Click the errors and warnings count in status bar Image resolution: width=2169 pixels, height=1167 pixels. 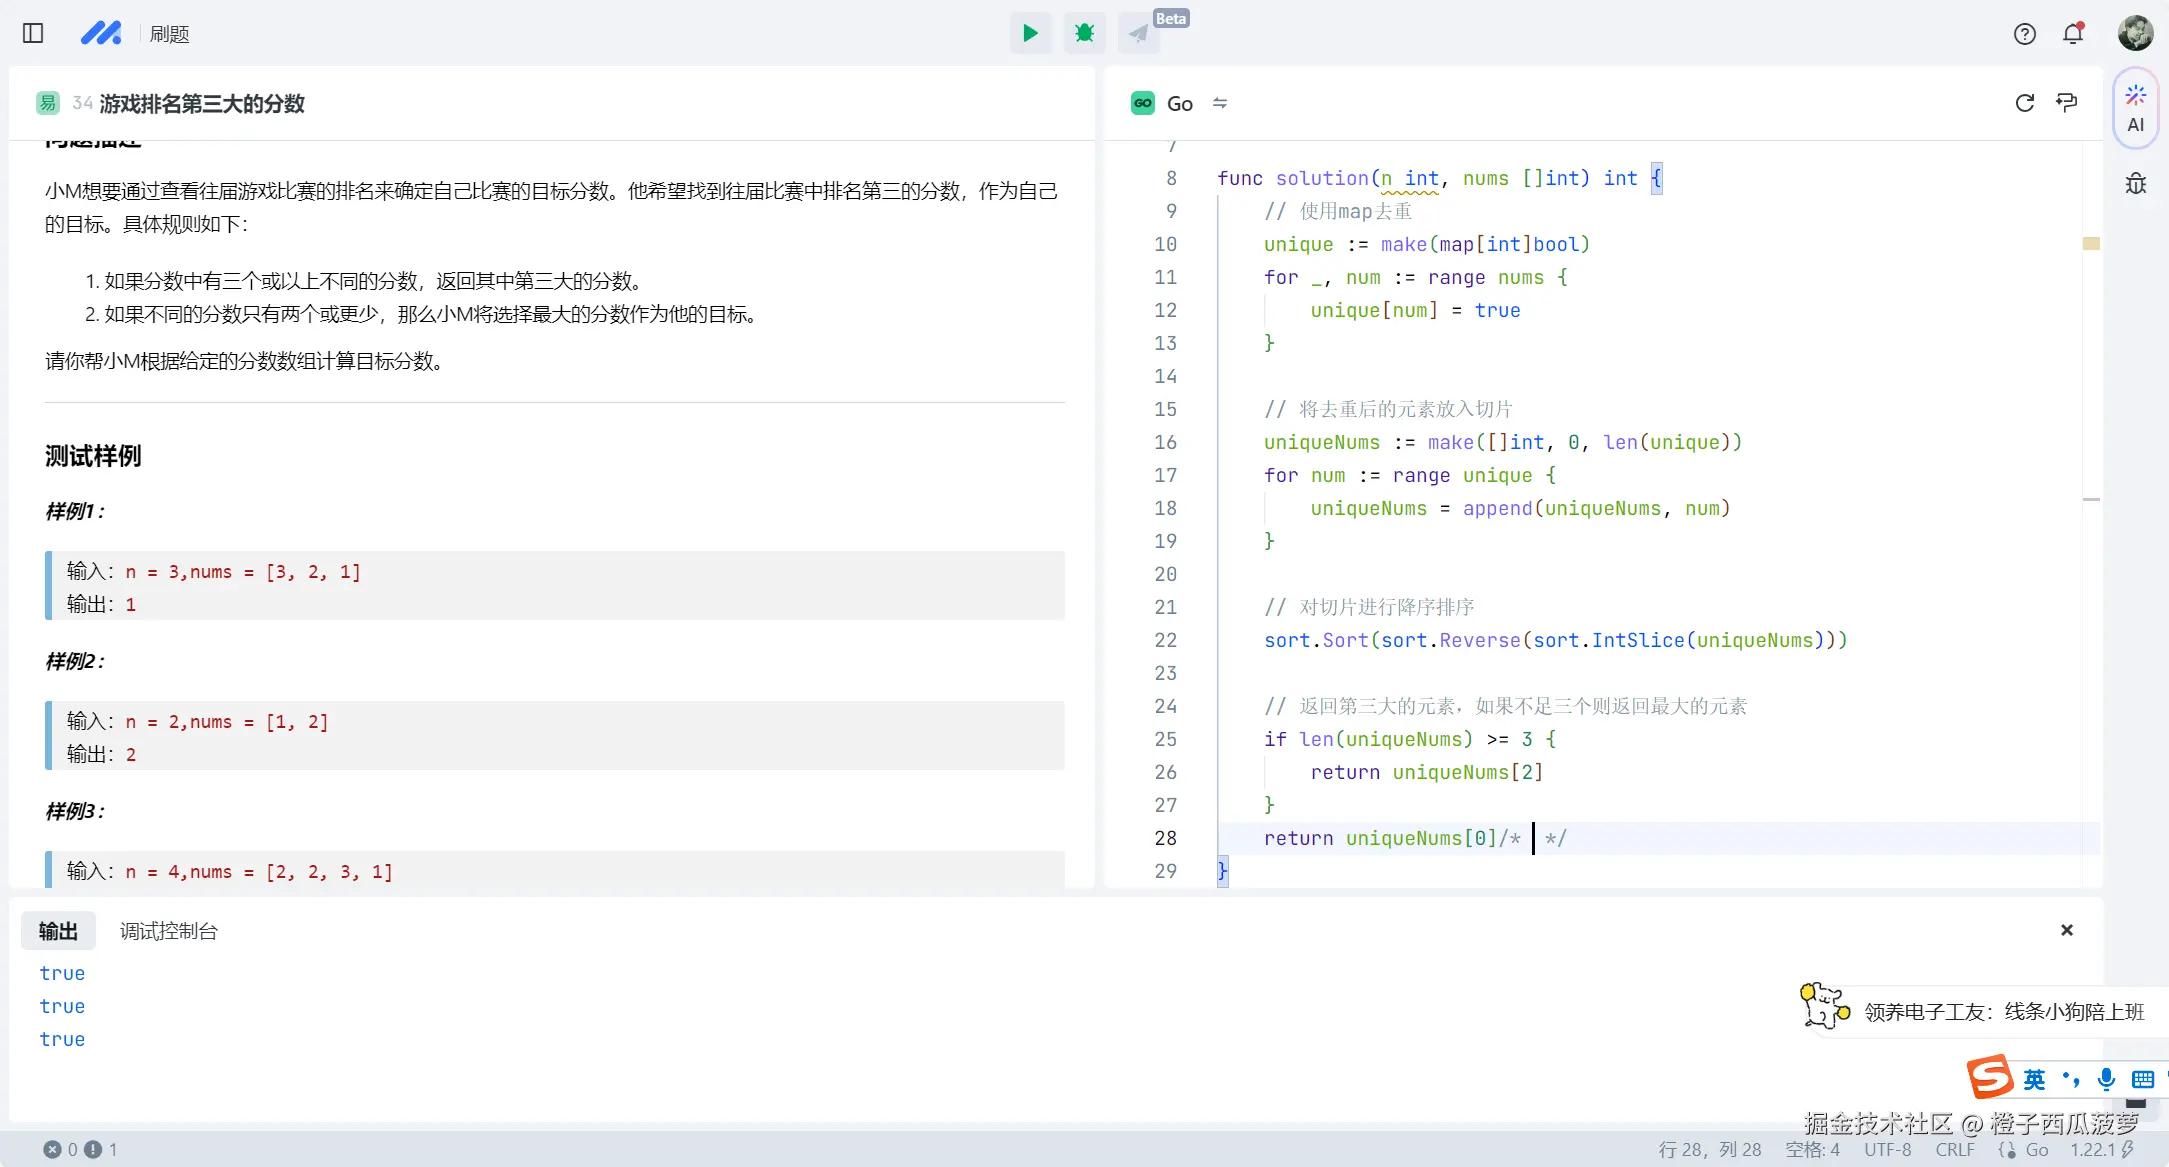tap(80, 1149)
